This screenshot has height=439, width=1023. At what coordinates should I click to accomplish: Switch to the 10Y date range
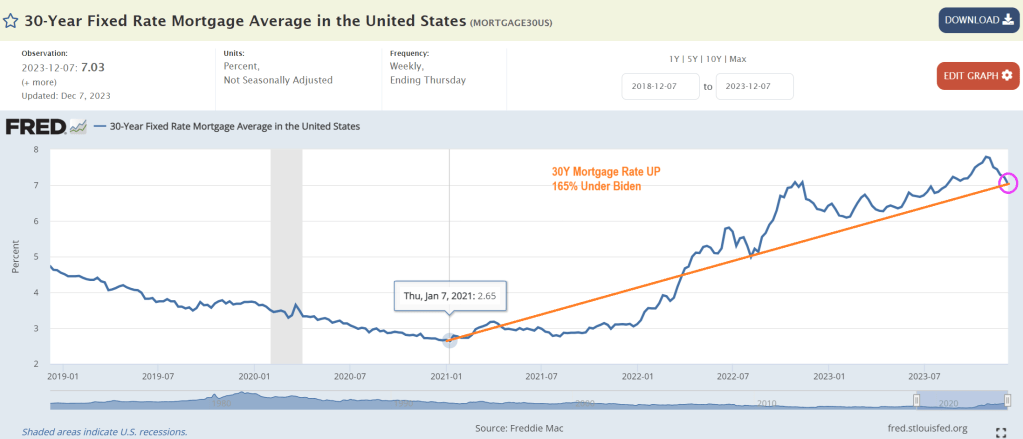[x=718, y=59]
